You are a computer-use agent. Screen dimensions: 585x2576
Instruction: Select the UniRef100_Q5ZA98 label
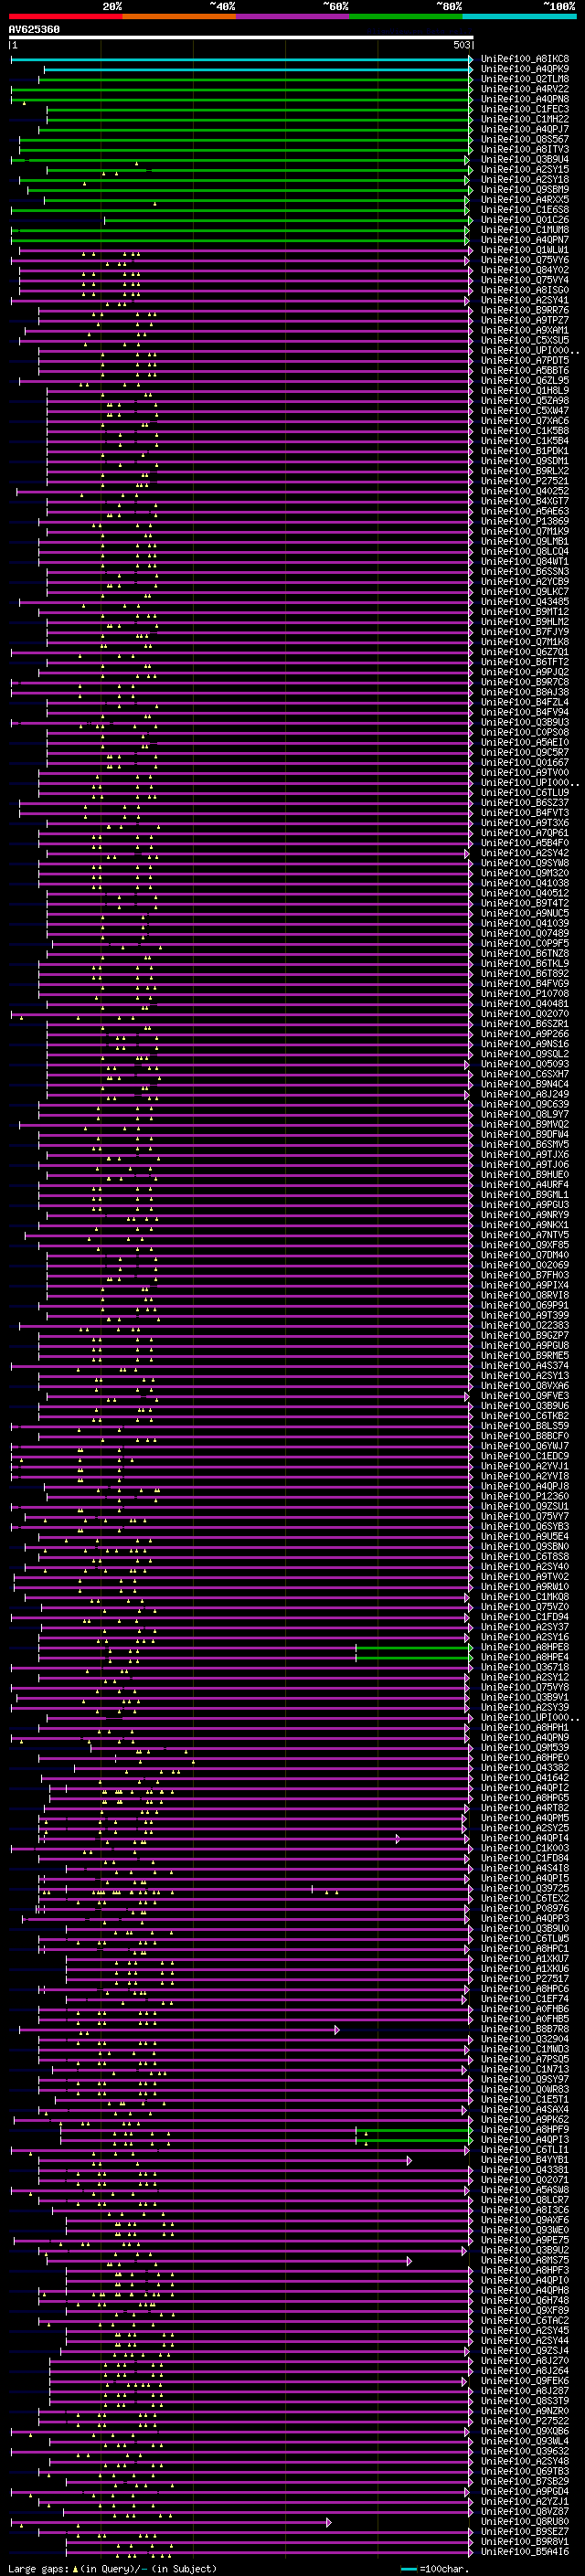click(524, 401)
